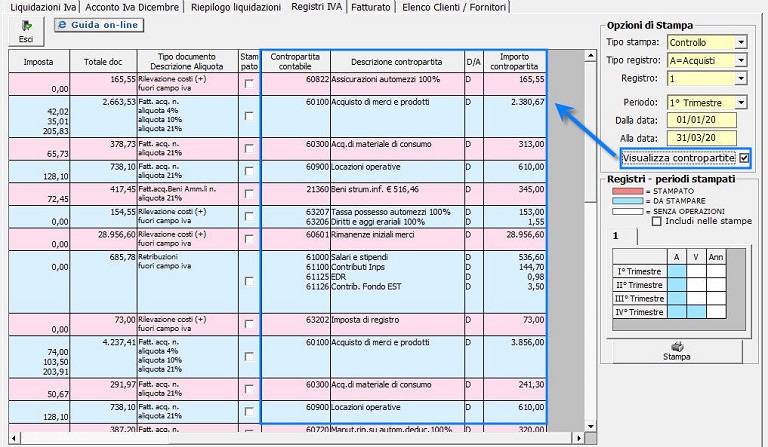Screen dimensions: 768x447
Task: Click the II° Trimestre row label
Action: pyautogui.click(x=639, y=285)
